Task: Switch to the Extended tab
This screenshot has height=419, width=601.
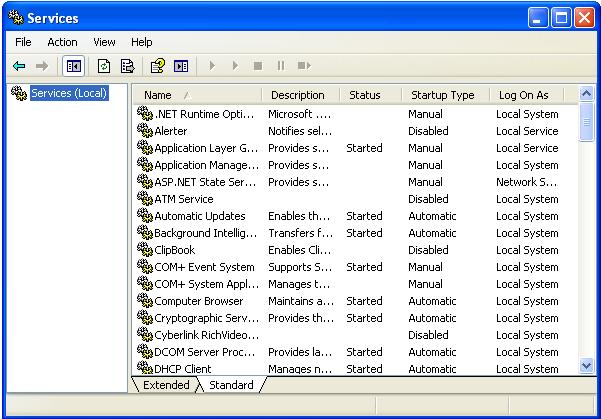Action: pyautogui.click(x=166, y=385)
